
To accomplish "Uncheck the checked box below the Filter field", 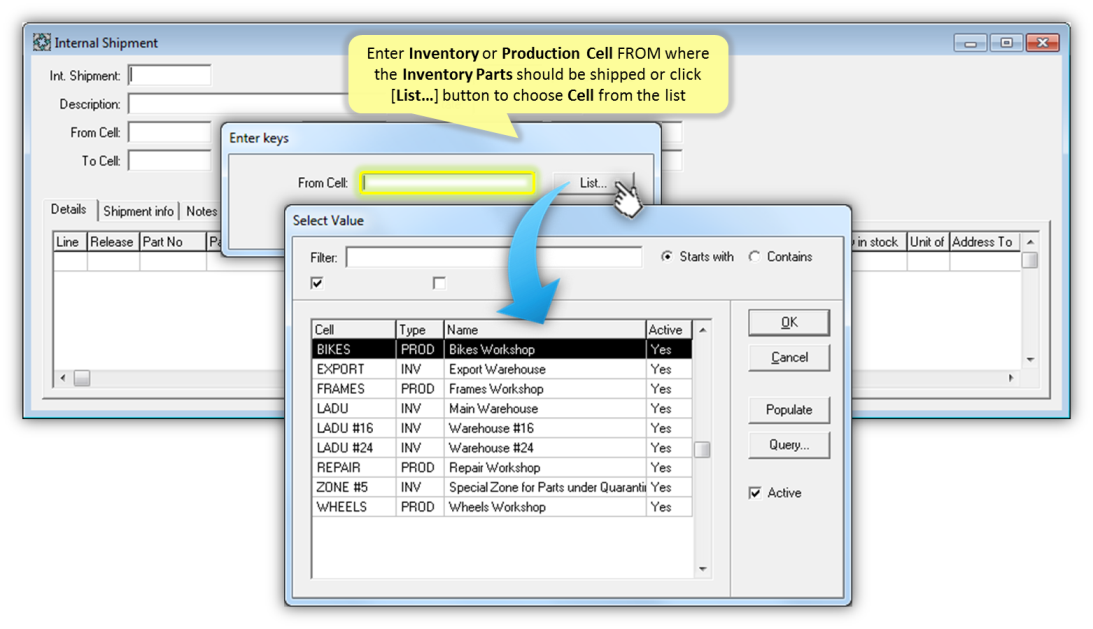I will 316,283.
